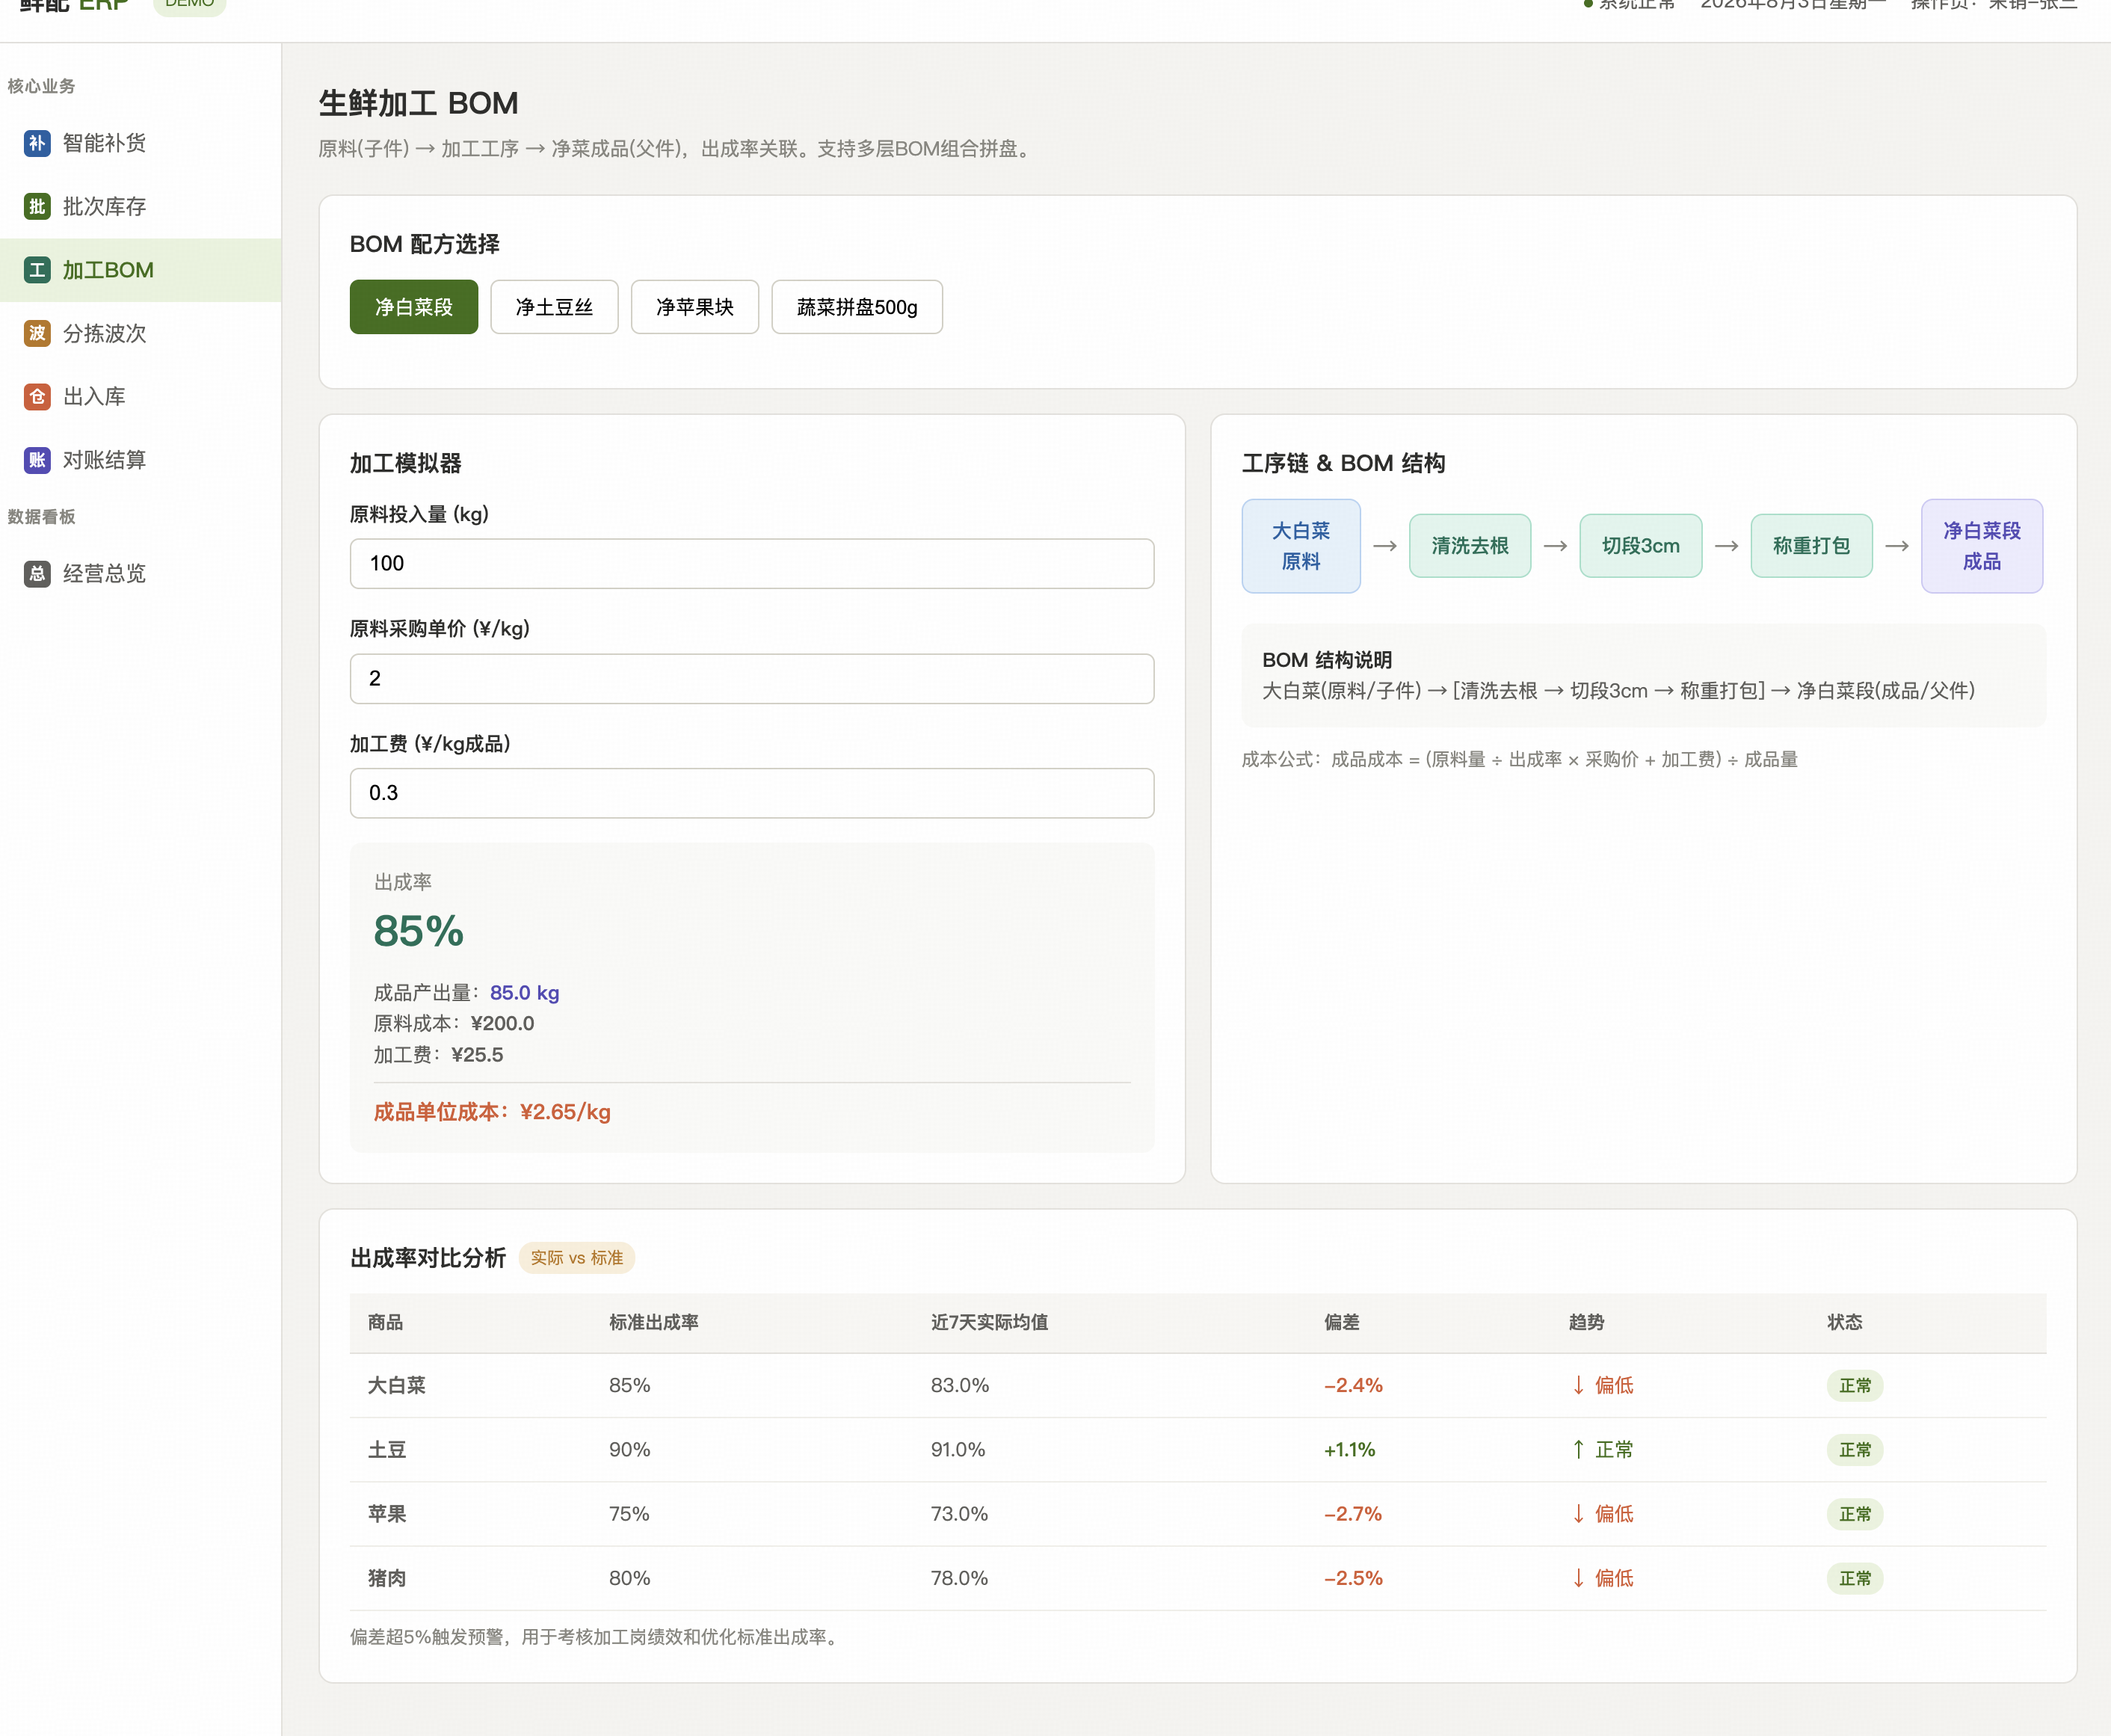This screenshot has width=2111, height=1736.
Task: Click the 73.0% actual average value
Action: coord(960,1514)
